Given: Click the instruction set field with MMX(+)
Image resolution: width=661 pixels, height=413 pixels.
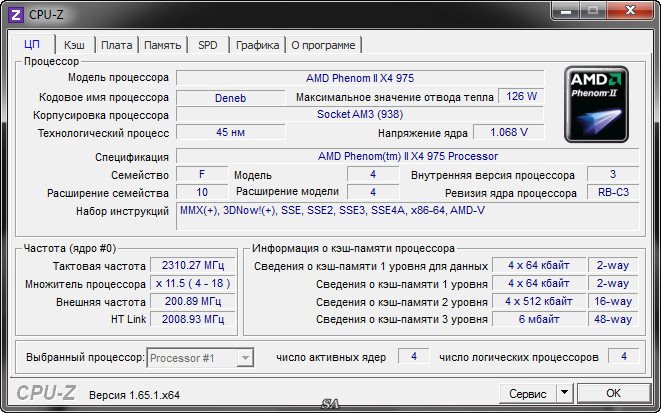Looking at the screenshot, I should (408, 216).
